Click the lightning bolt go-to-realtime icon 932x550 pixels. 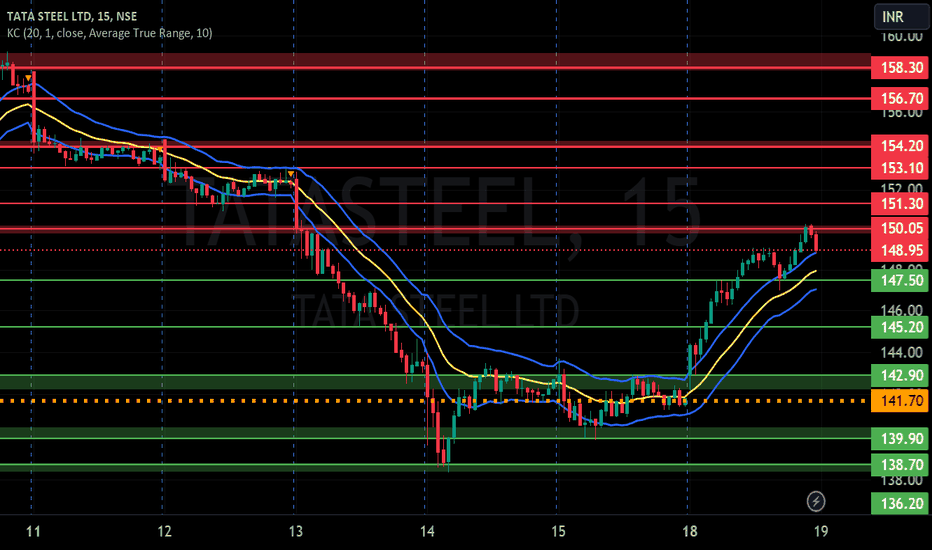[816, 501]
